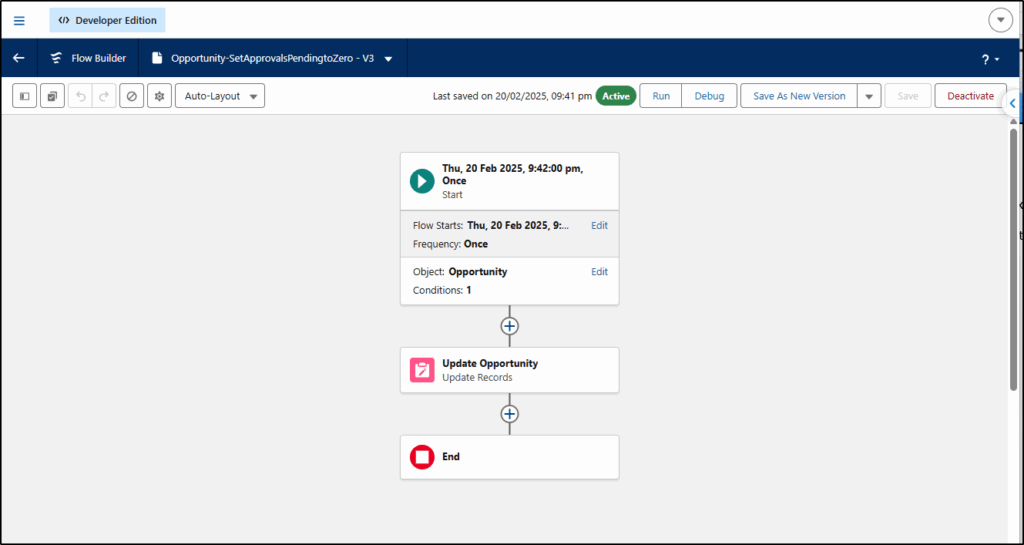Add element after the Start node
This screenshot has width=1024, height=545.
point(510,326)
